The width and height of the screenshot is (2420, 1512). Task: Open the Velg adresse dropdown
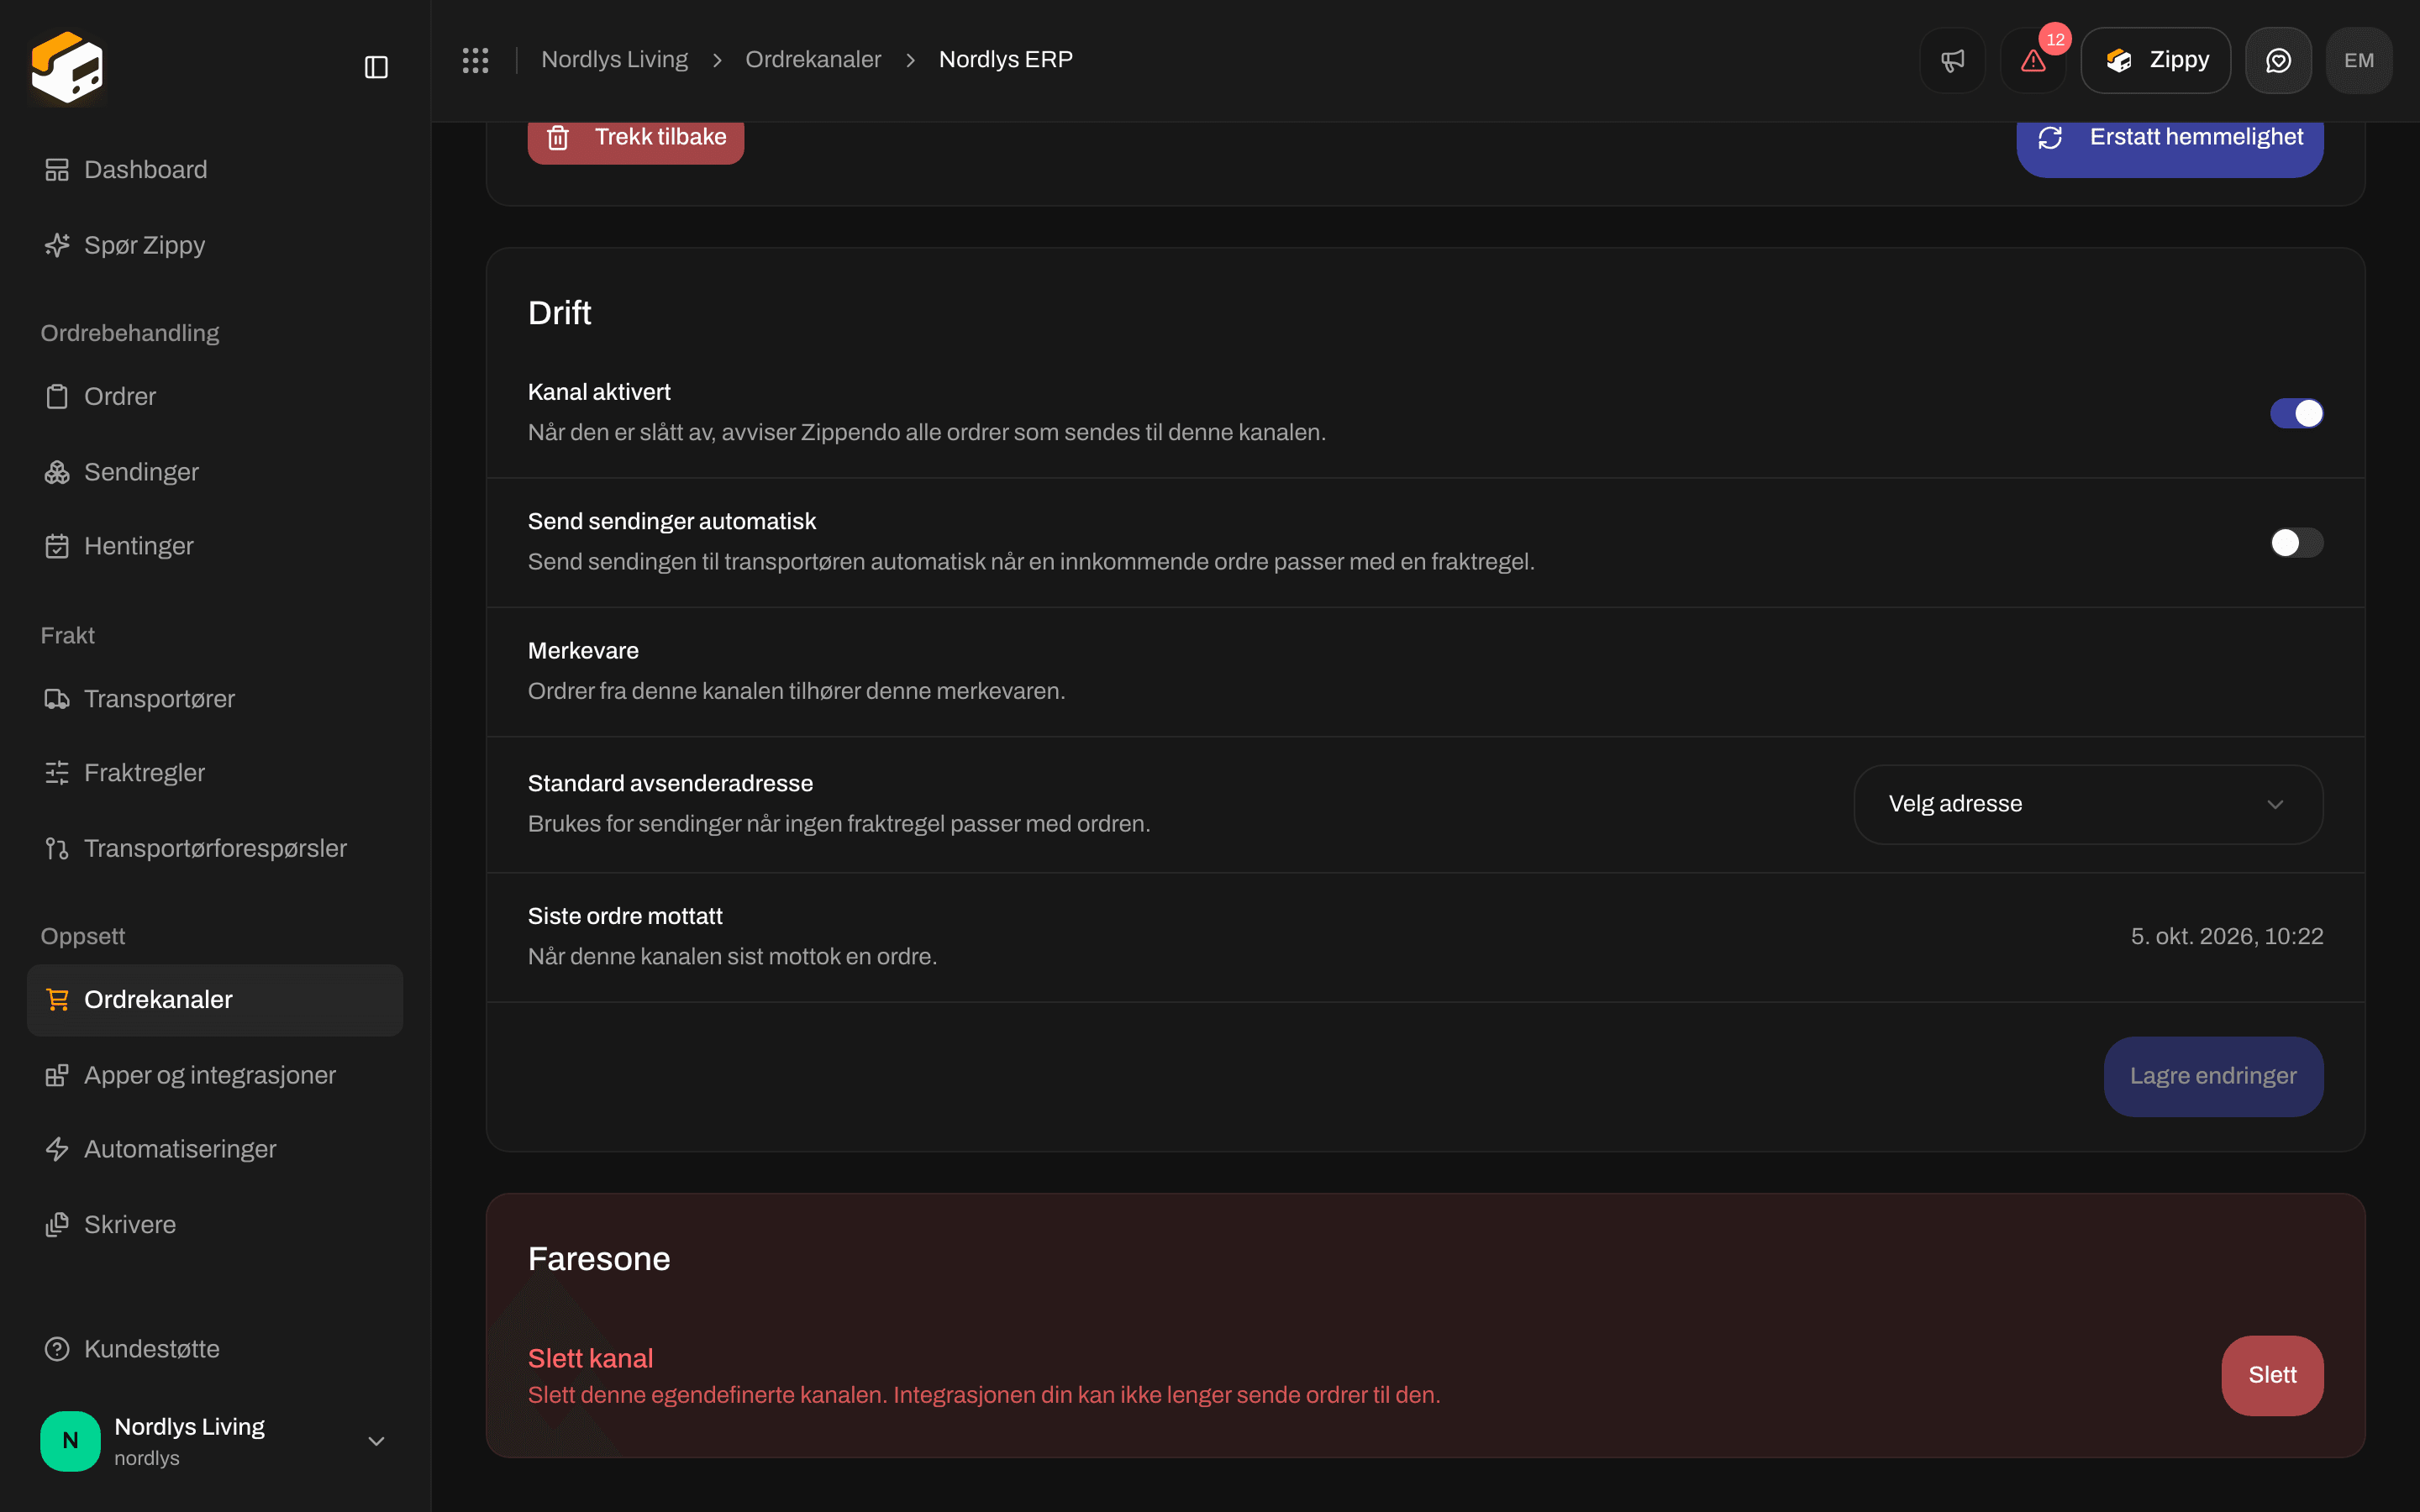click(2088, 804)
